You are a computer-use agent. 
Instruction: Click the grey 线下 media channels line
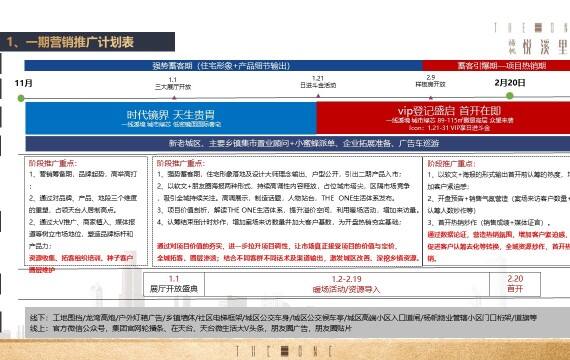pyautogui.click(x=284, y=318)
